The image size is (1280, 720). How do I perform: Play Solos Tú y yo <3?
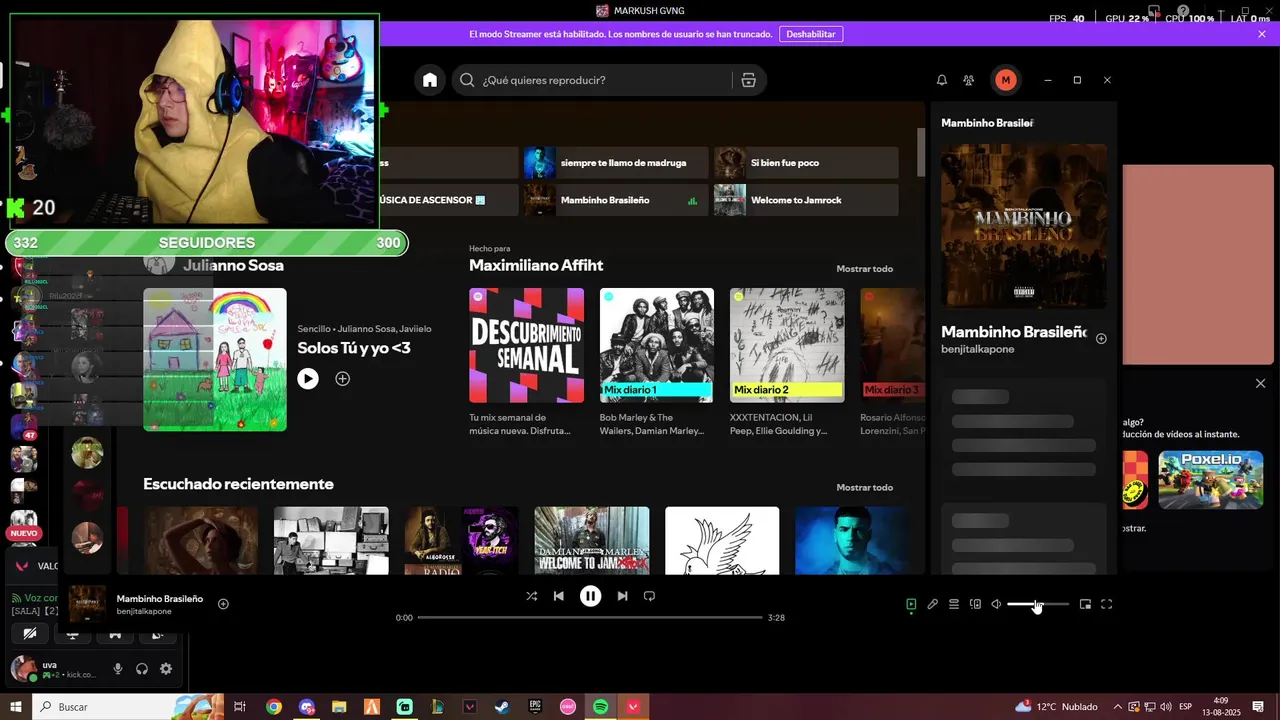point(308,379)
